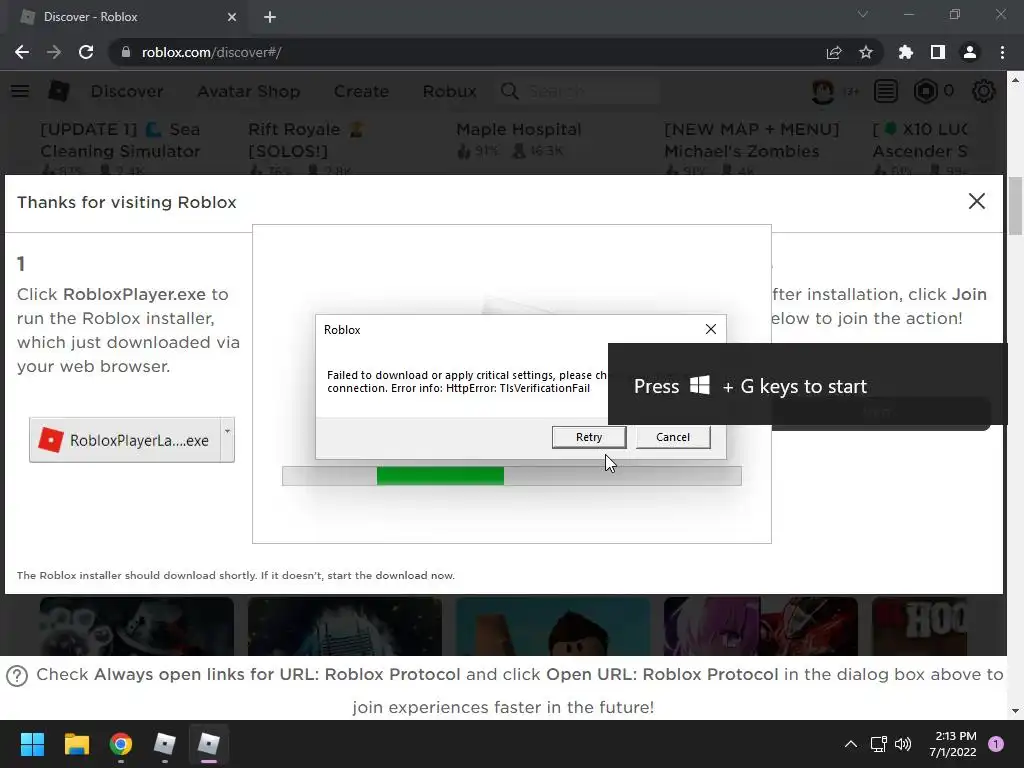Click the page scrollbar up arrow
1024x768 pixels.
1015,80
